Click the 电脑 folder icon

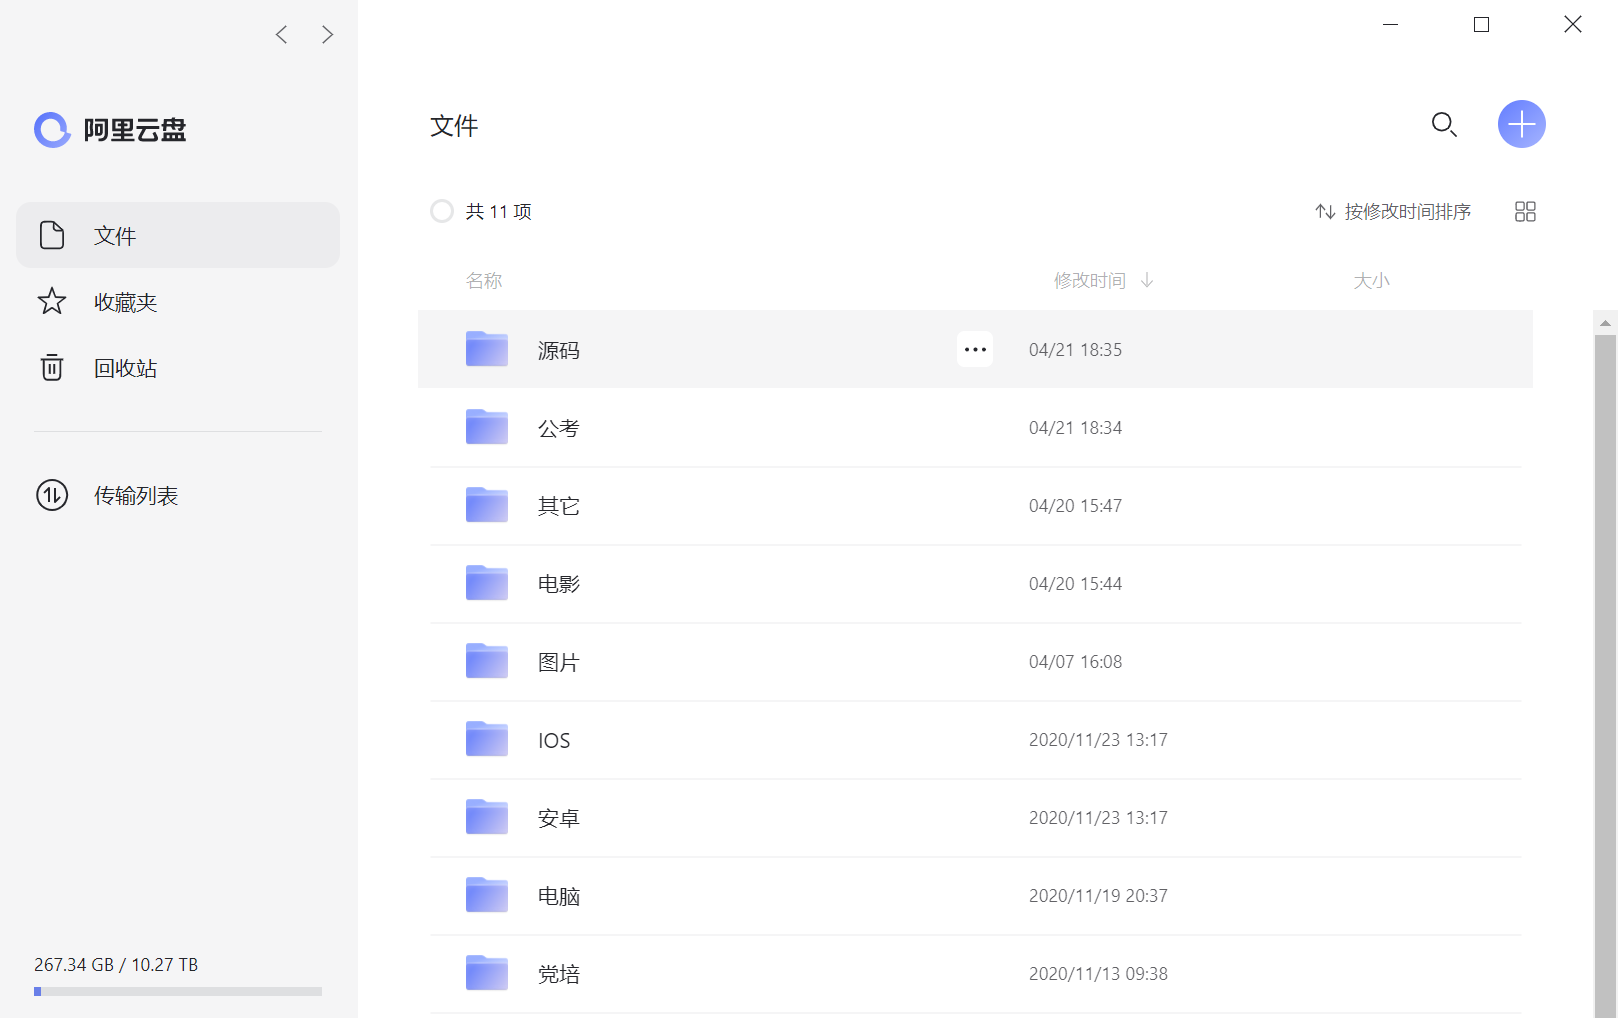pos(487,895)
